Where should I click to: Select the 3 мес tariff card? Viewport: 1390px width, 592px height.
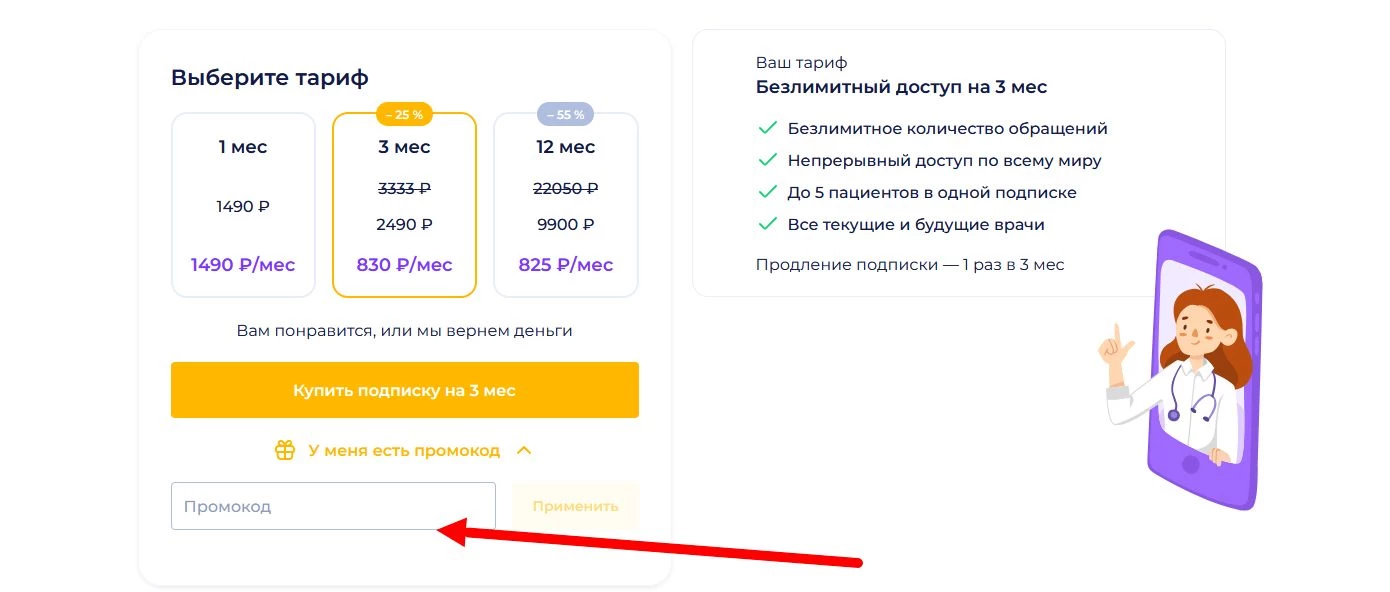pyautogui.click(x=404, y=205)
